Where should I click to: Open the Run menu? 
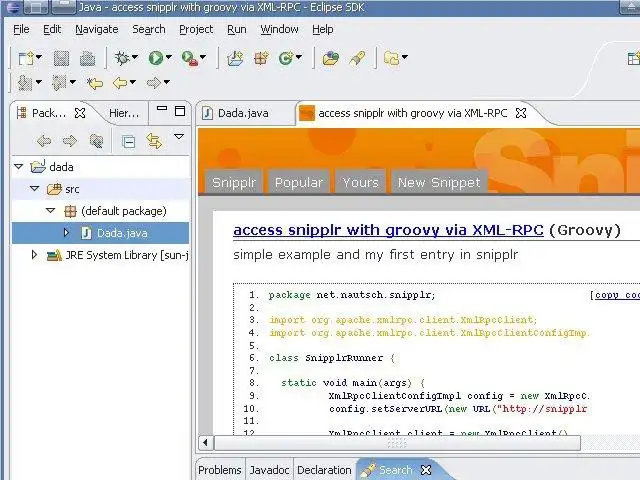click(x=237, y=29)
